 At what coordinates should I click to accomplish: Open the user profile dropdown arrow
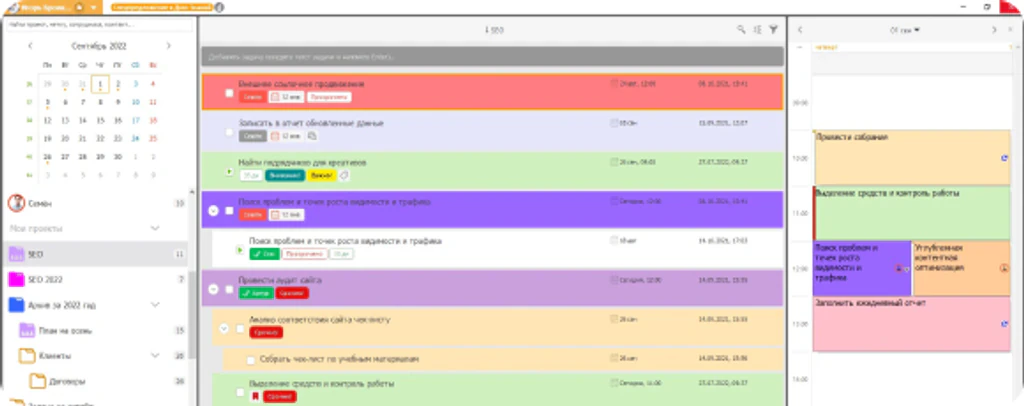[x=94, y=8]
